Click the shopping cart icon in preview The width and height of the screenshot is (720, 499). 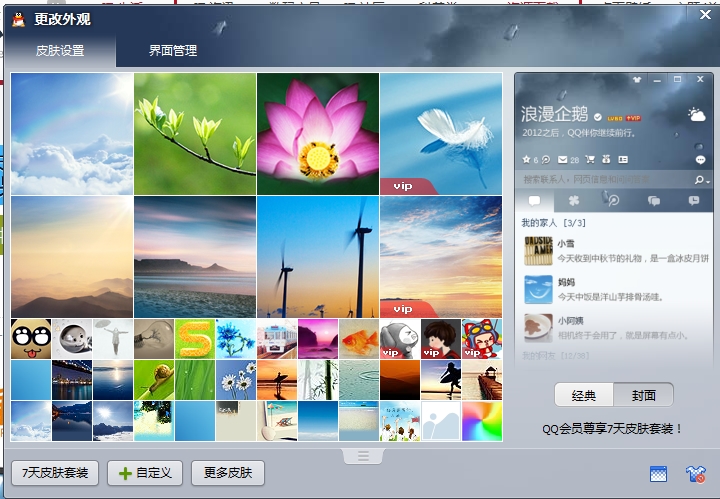pyautogui.click(x=590, y=159)
